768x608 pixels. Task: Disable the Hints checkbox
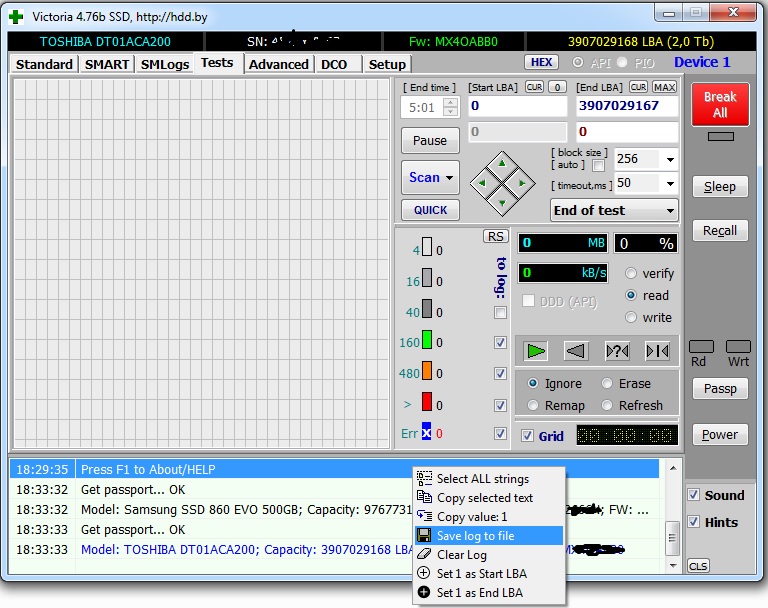[x=694, y=521]
